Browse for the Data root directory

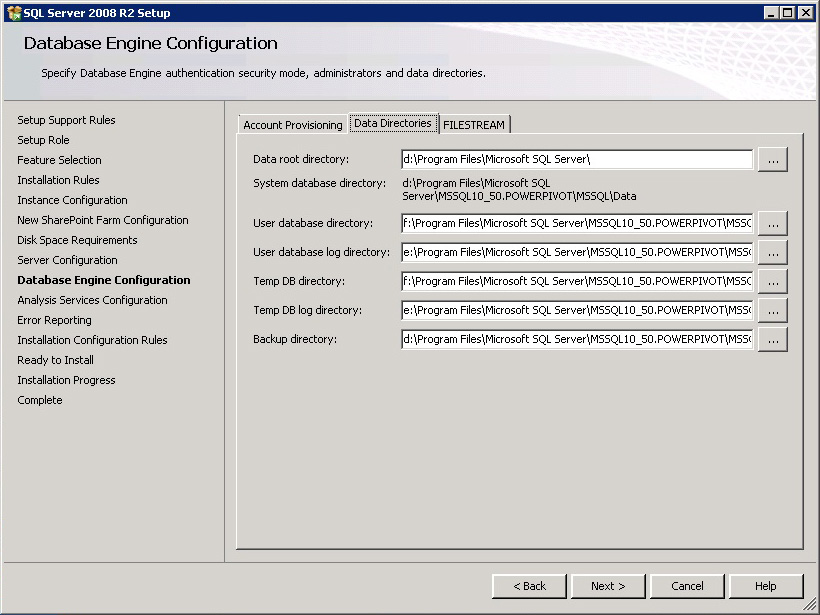(x=773, y=160)
